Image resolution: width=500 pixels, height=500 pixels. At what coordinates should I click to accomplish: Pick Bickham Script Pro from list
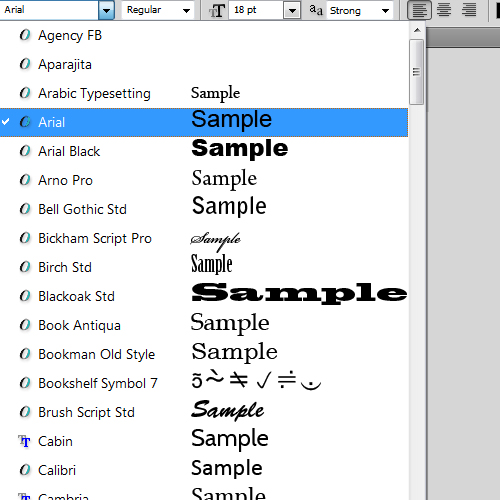[204, 238]
